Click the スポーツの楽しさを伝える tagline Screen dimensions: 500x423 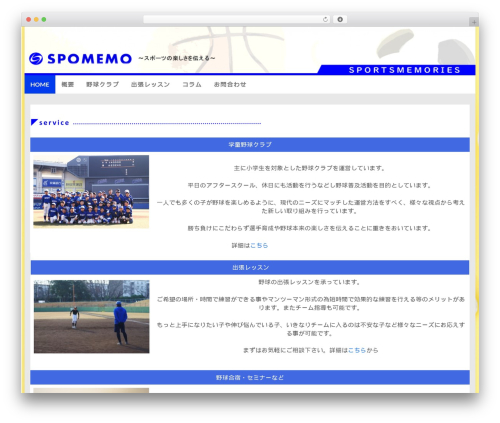click(x=177, y=58)
